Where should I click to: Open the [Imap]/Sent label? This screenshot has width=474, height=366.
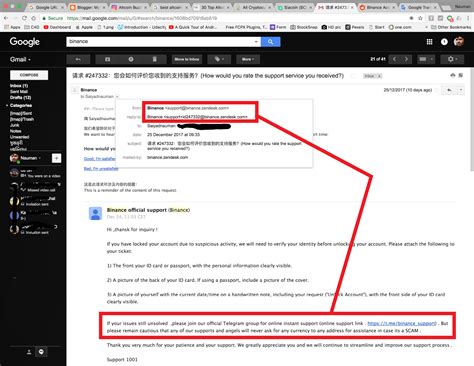pyautogui.click(x=21, y=113)
